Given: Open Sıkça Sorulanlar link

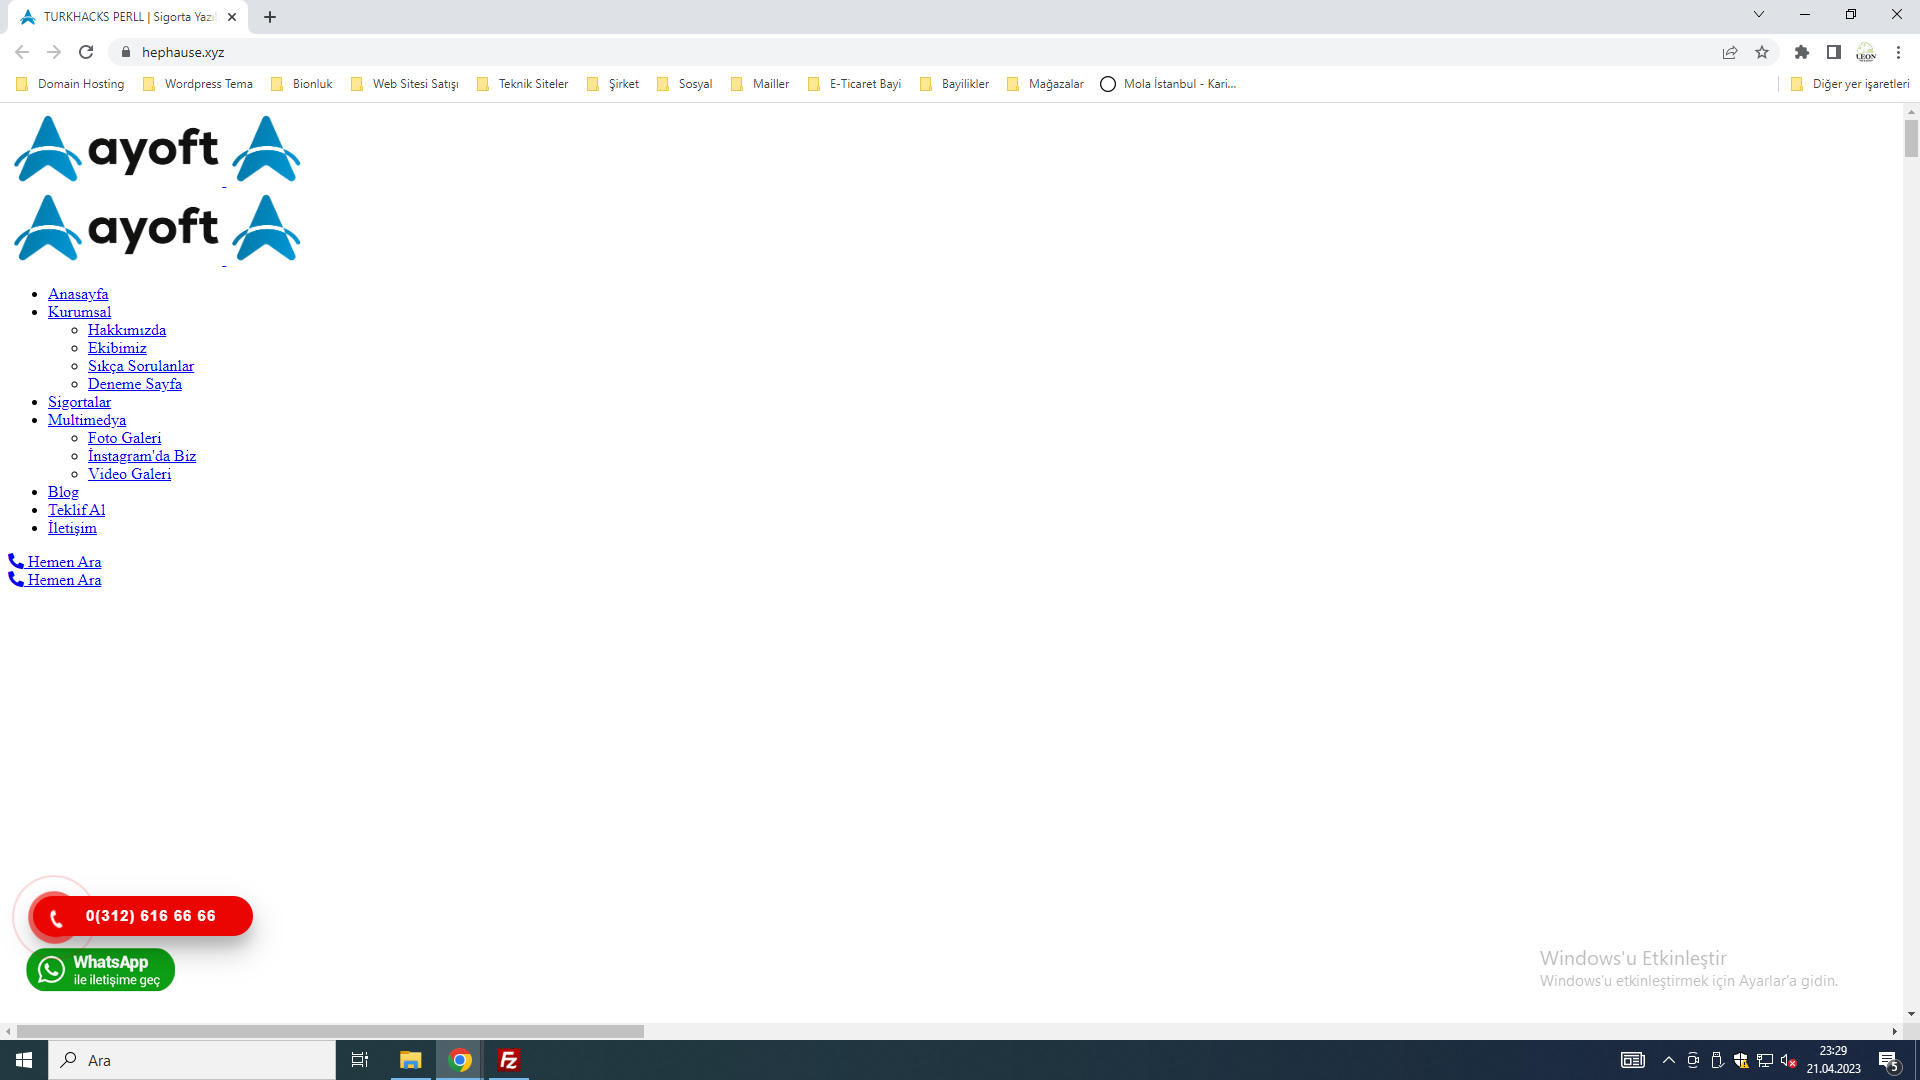Looking at the screenshot, I should (141, 366).
